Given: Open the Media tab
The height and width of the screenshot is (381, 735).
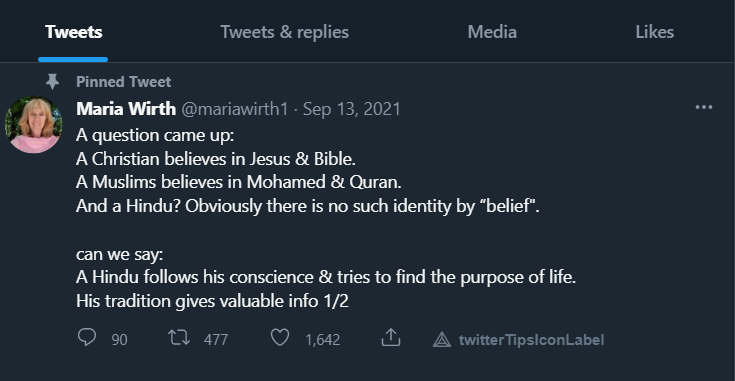Looking at the screenshot, I should point(492,32).
